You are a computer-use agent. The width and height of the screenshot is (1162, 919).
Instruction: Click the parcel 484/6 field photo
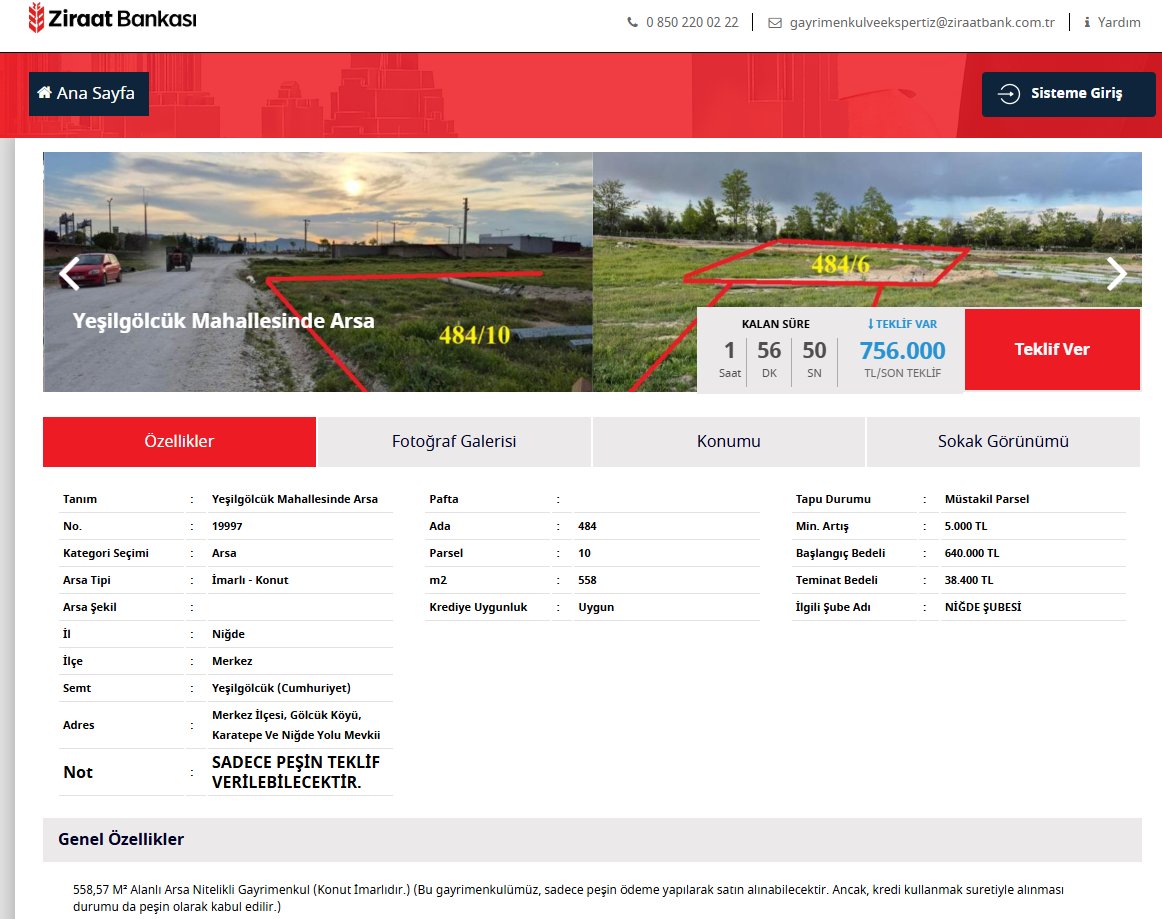click(867, 230)
